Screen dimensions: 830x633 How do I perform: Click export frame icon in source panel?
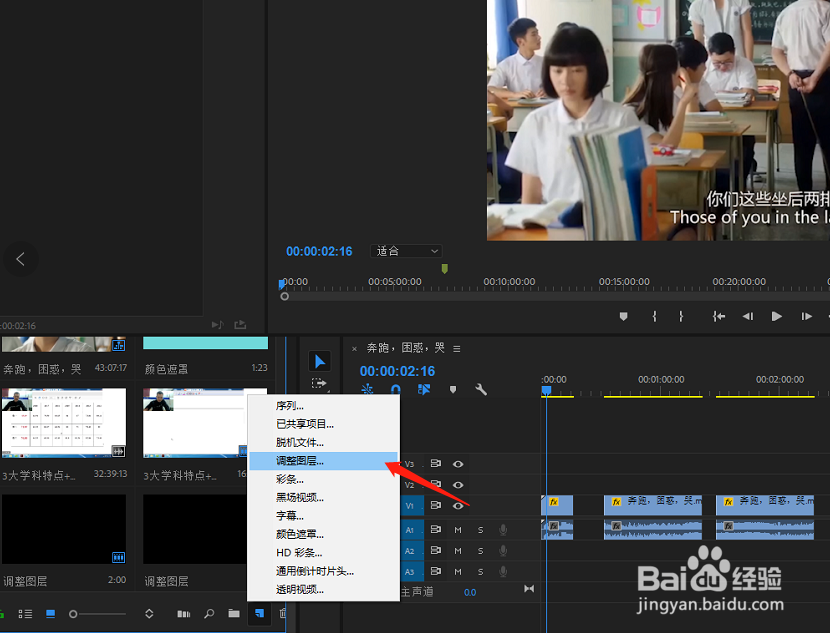[240, 324]
